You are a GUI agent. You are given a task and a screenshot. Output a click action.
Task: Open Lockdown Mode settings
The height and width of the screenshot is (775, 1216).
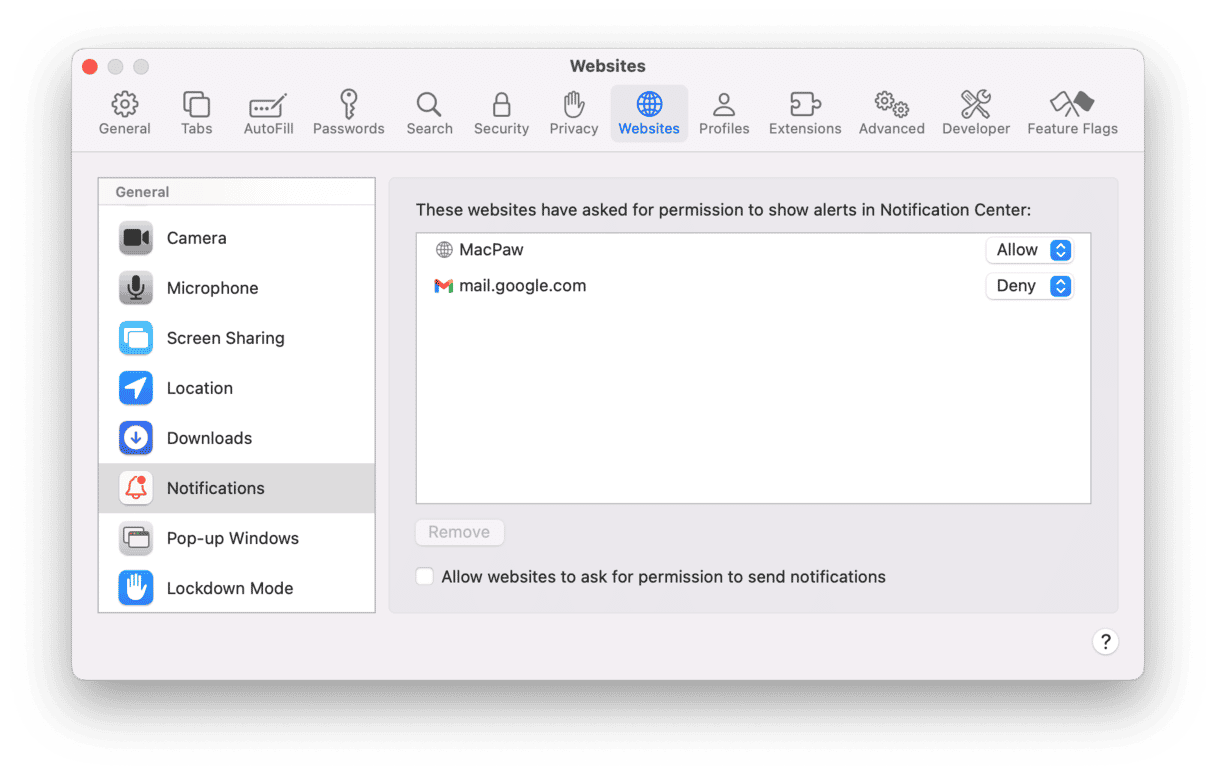229,588
